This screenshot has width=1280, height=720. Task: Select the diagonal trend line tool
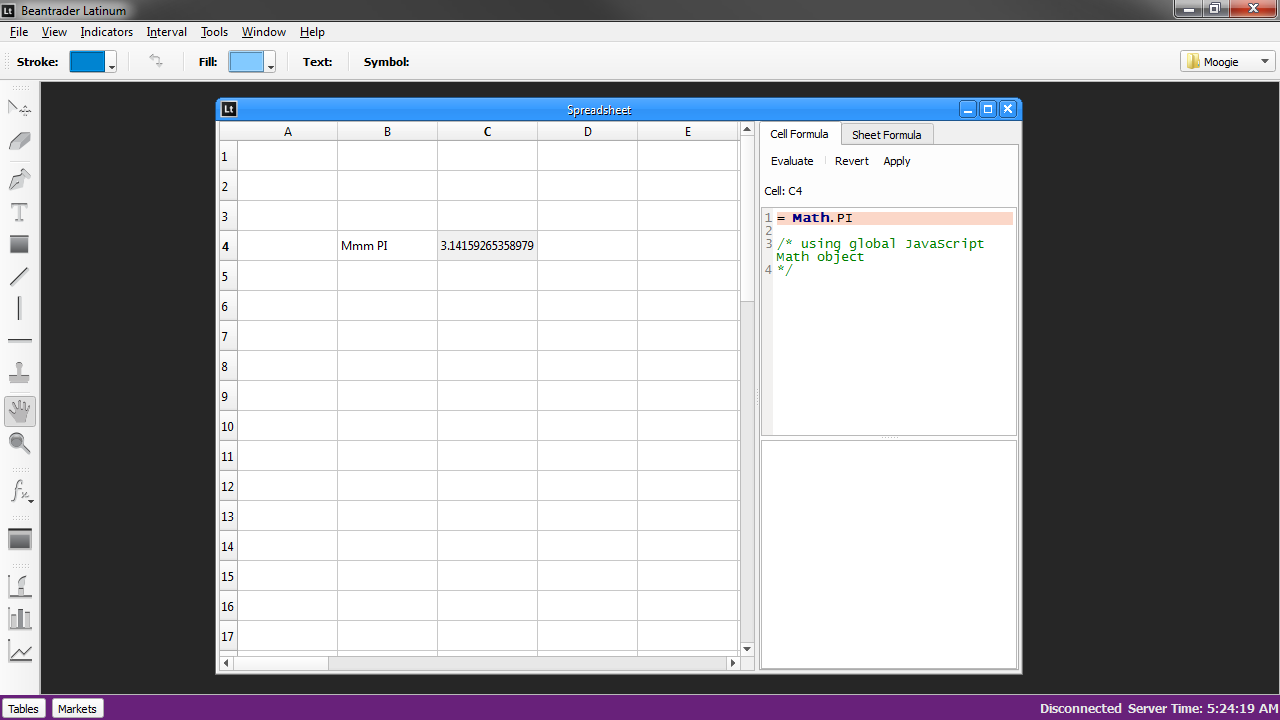(x=20, y=276)
